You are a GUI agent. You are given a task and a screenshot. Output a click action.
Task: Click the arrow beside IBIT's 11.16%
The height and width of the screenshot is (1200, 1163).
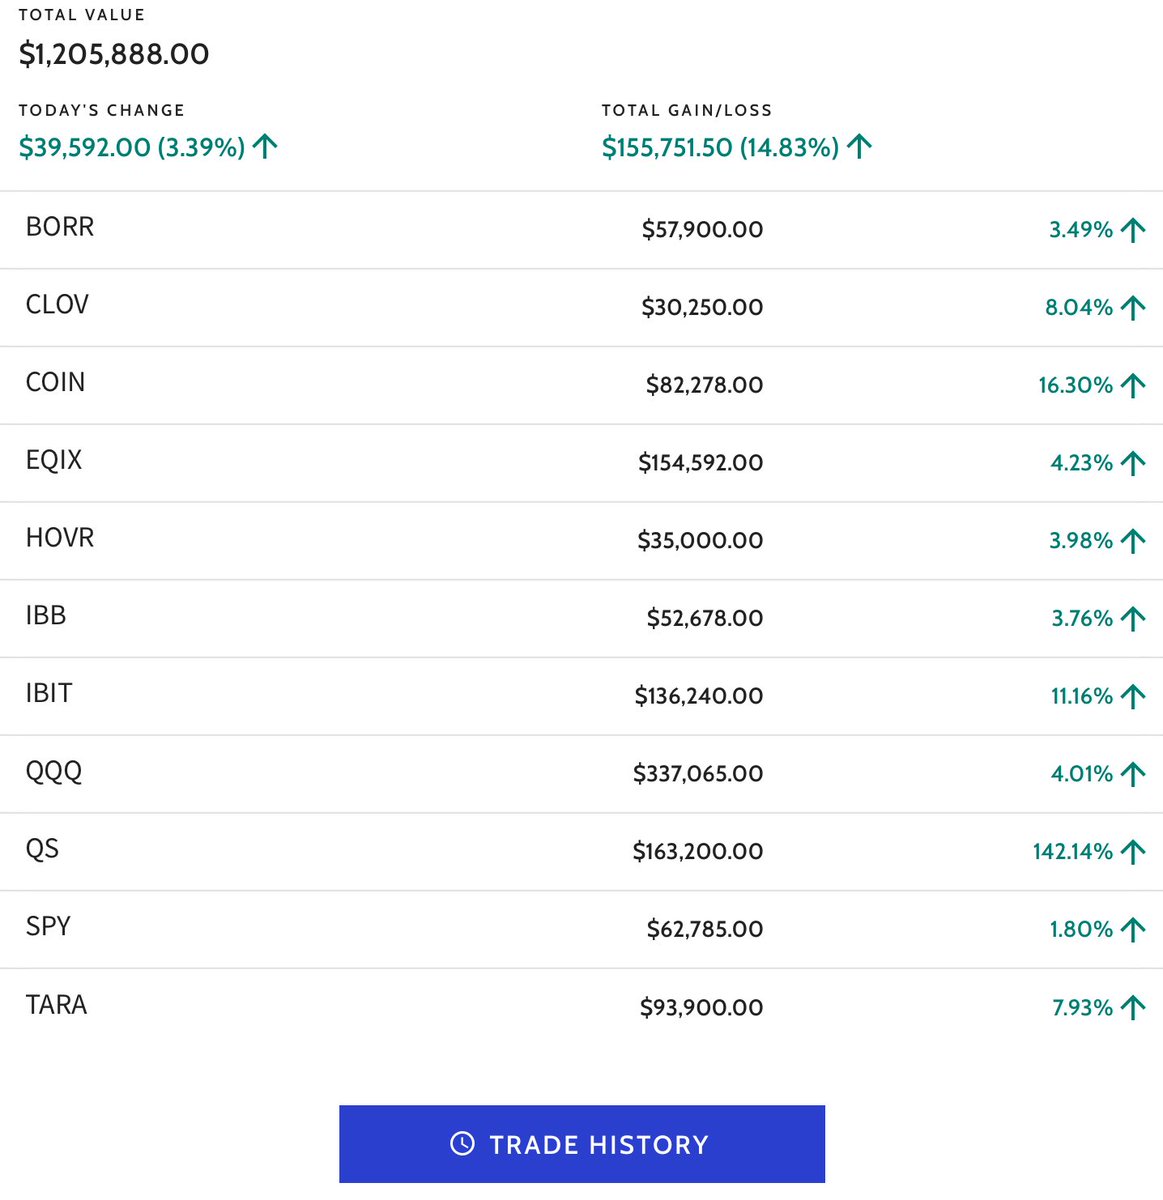(1131, 695)
